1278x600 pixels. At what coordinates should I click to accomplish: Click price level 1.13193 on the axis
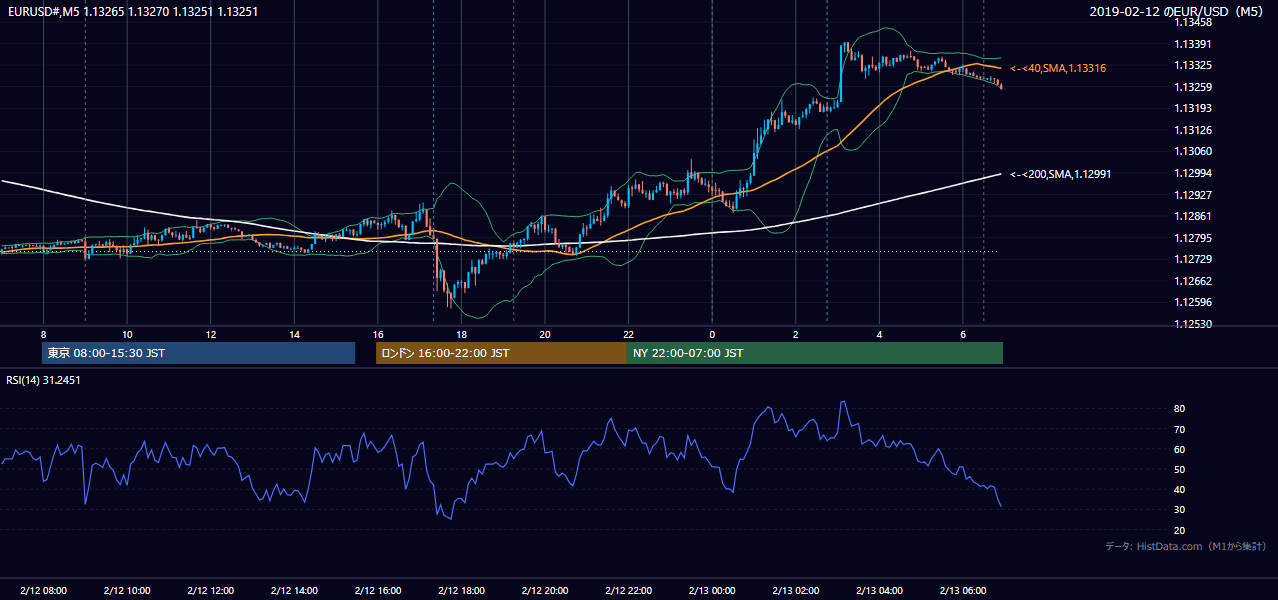pyautogui.click(x=1193, y=108)
